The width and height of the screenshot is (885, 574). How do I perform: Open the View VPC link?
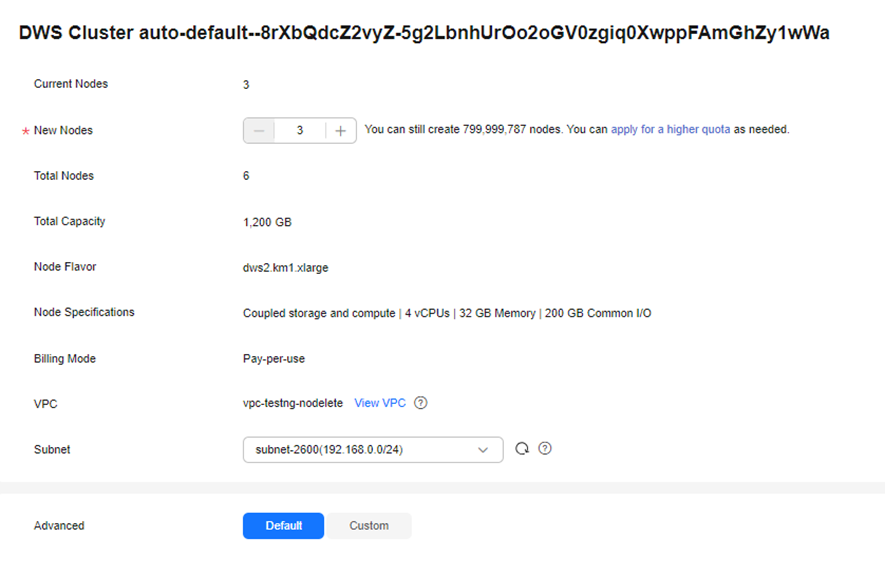pyautogui.click(x=380, y=403)
